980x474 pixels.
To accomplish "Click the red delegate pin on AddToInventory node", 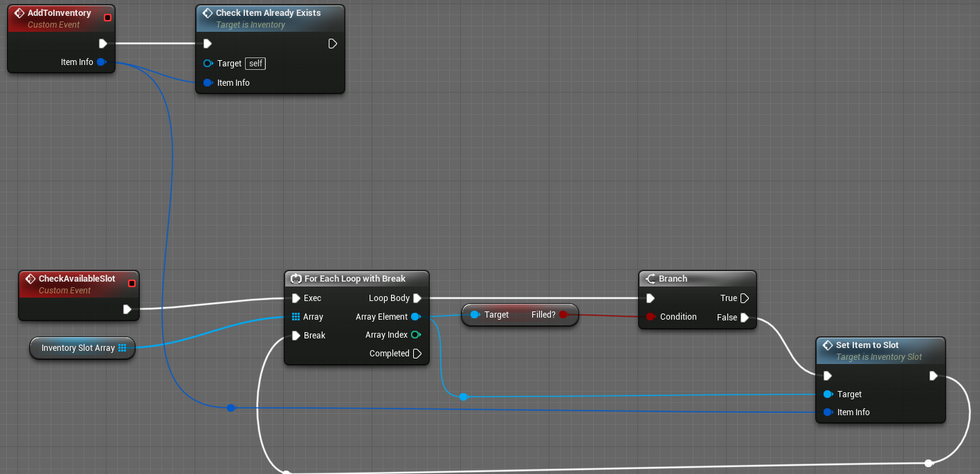I will point(108,18).
